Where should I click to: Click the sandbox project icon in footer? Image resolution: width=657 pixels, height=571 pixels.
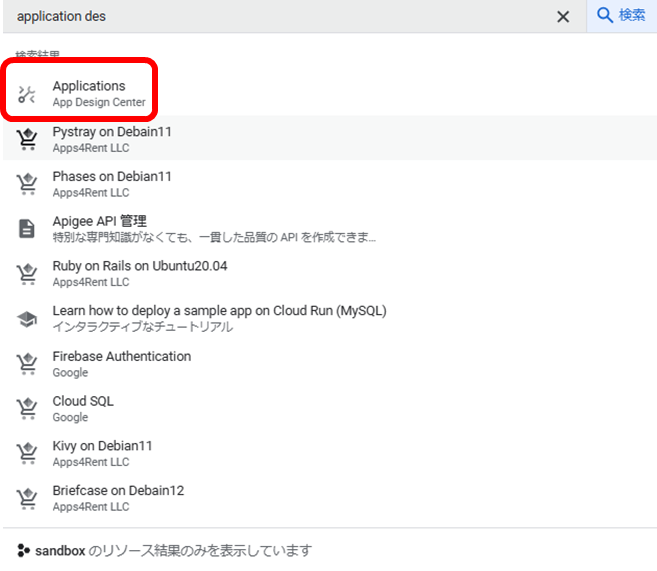pos(23,550)
